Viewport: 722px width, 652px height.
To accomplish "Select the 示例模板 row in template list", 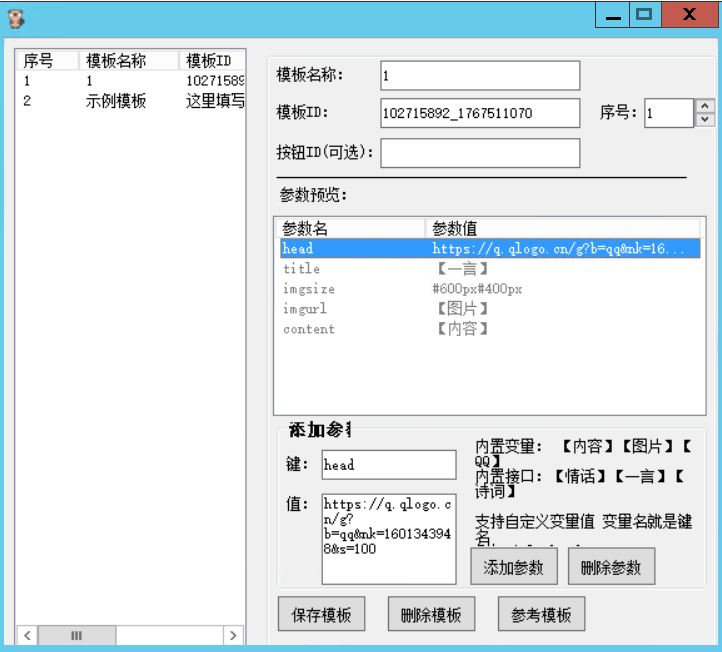I will click(115, 101).
